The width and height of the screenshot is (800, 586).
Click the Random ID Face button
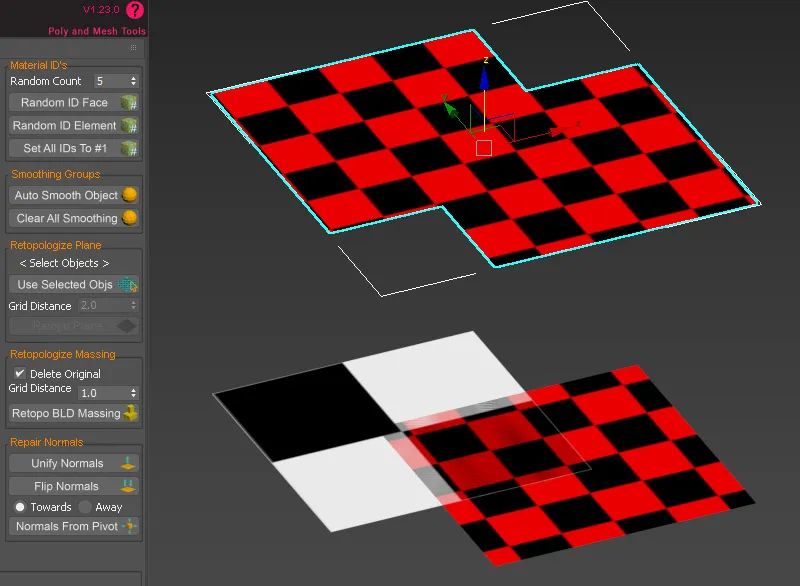74,103
